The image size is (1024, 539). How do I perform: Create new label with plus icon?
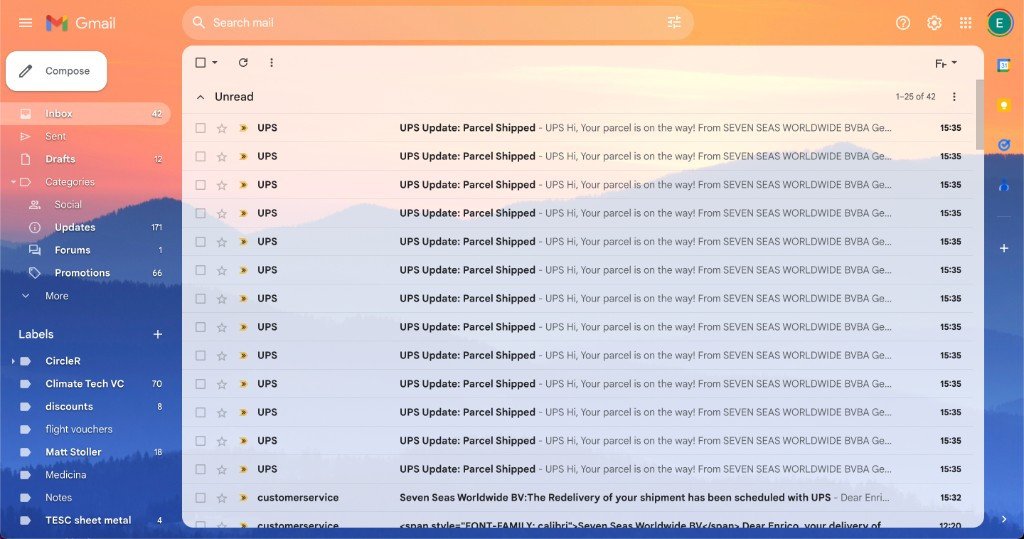(x=157, y=334)
